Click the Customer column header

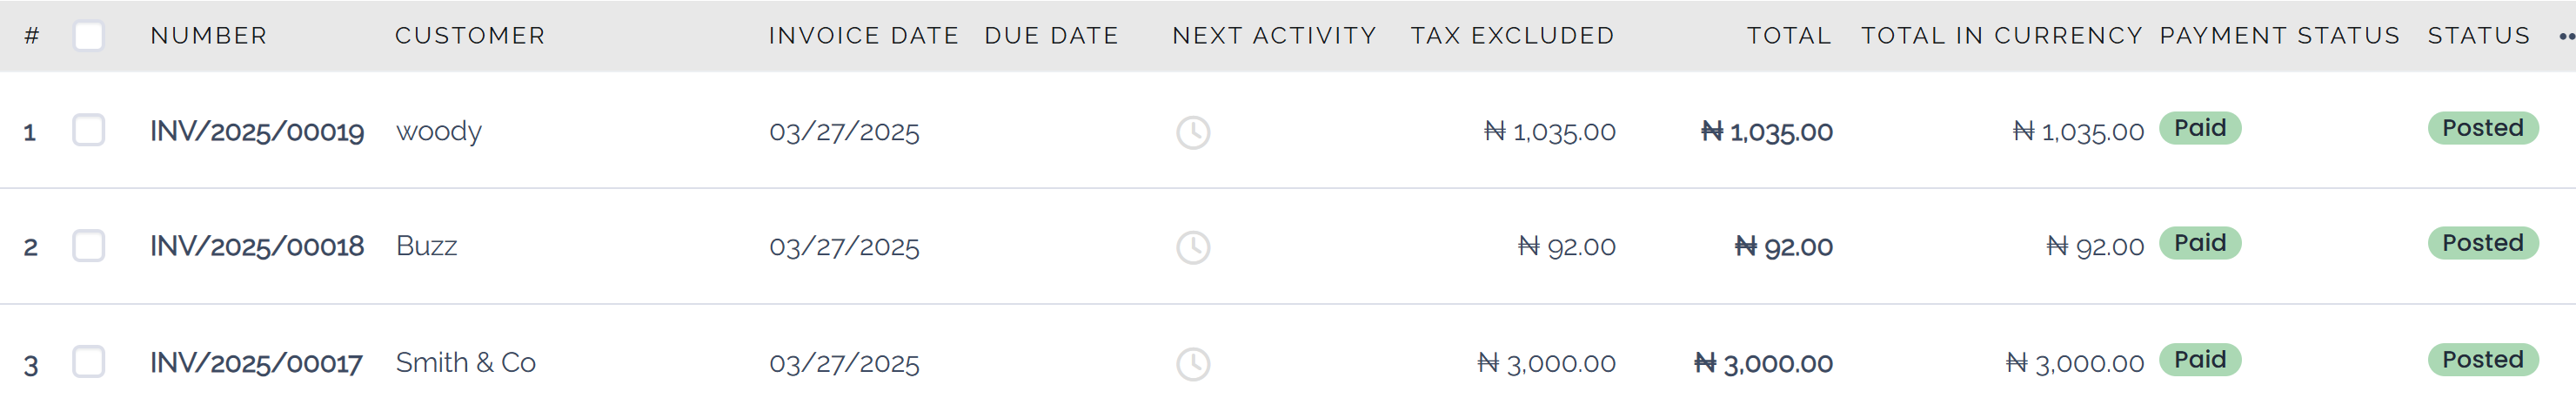pyautogui.click(x=470, y=36)
